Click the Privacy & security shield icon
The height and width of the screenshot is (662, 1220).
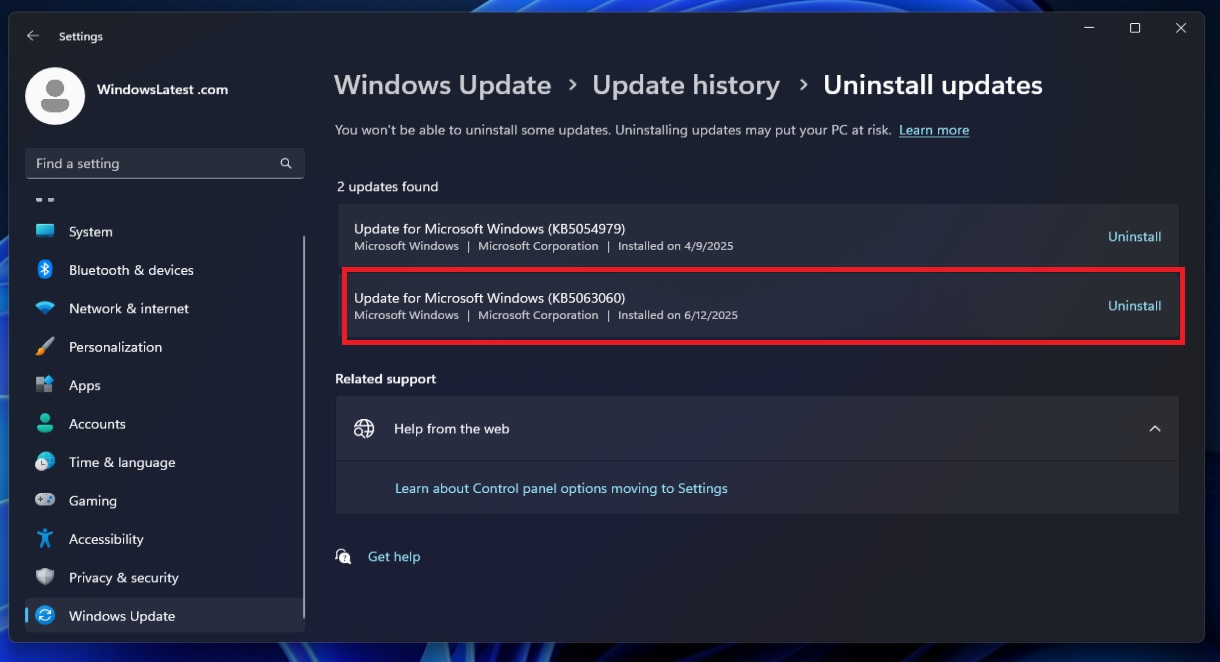click(x=45, y=577)
